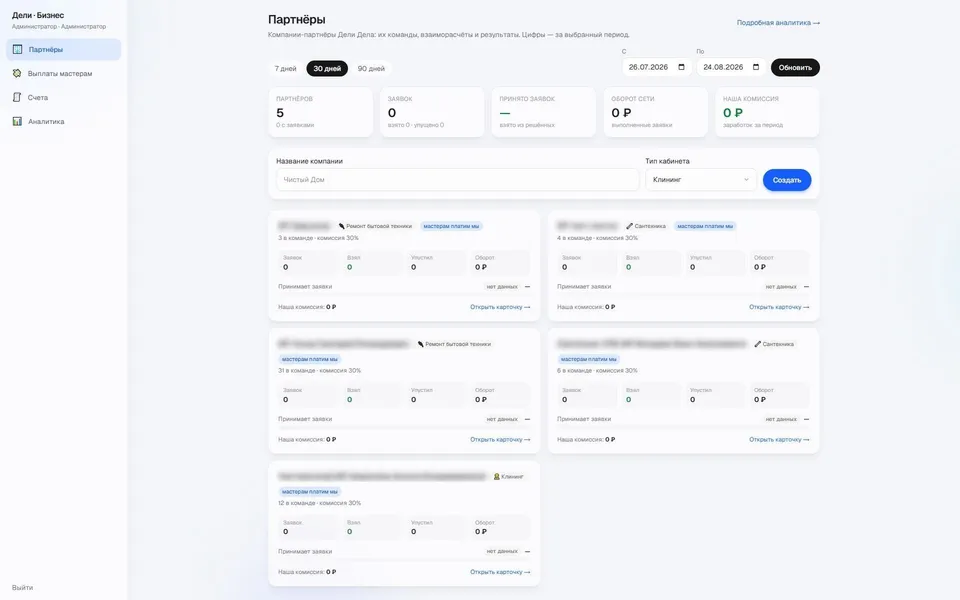Select the 90 дней period option
This screenshot has height=600, width=960.
pyautogui.click(x=371, y=69)
